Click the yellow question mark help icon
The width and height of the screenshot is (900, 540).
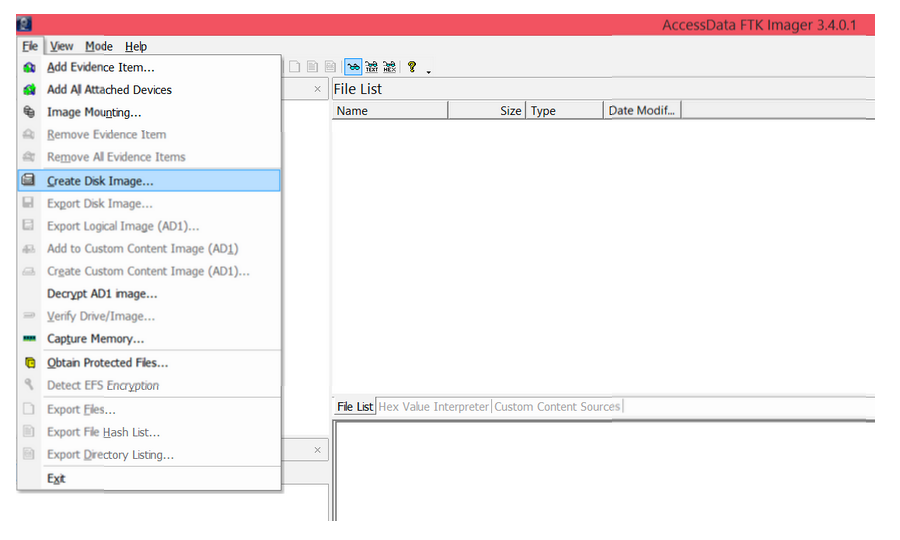click(411, 67)
